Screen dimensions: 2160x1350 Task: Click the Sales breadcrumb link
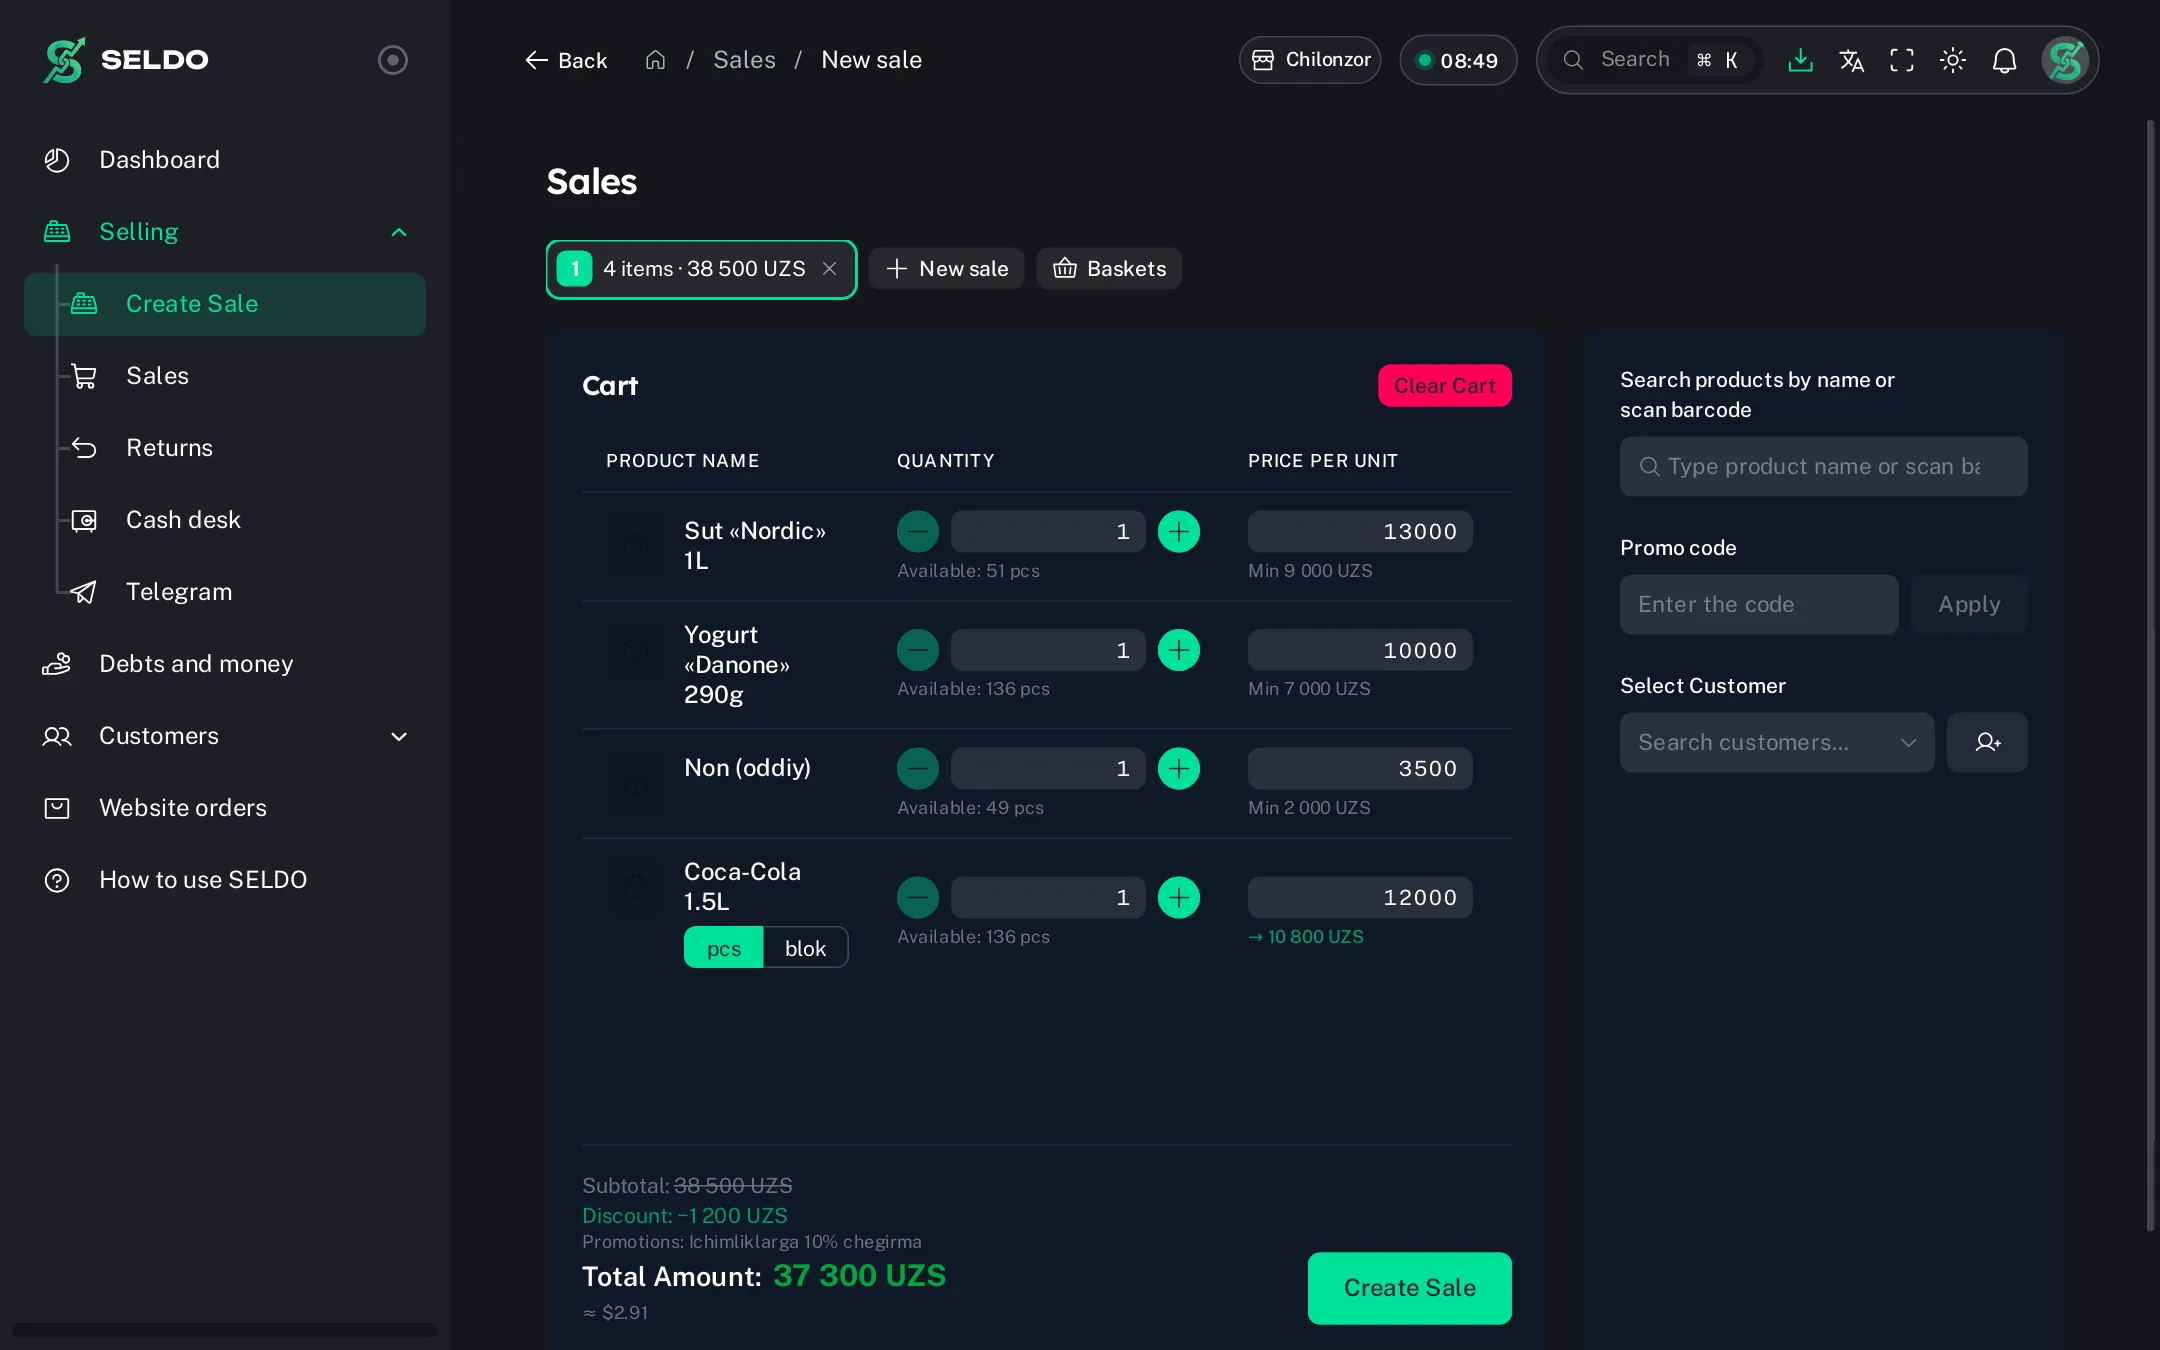click(744, 60)
